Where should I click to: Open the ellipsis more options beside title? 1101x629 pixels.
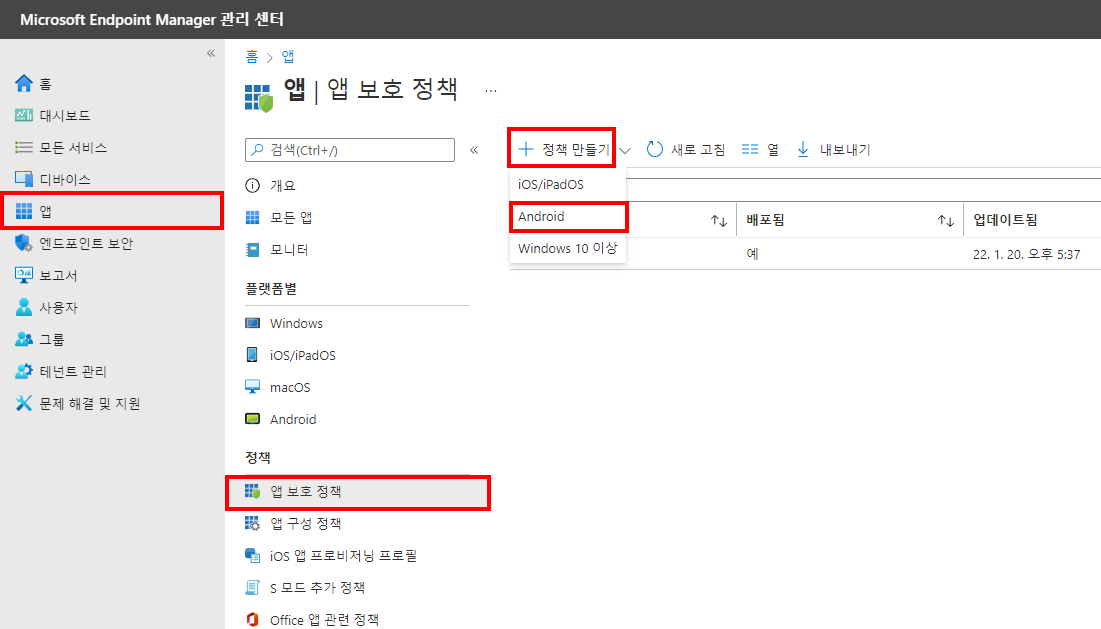[x=491, y=91]
